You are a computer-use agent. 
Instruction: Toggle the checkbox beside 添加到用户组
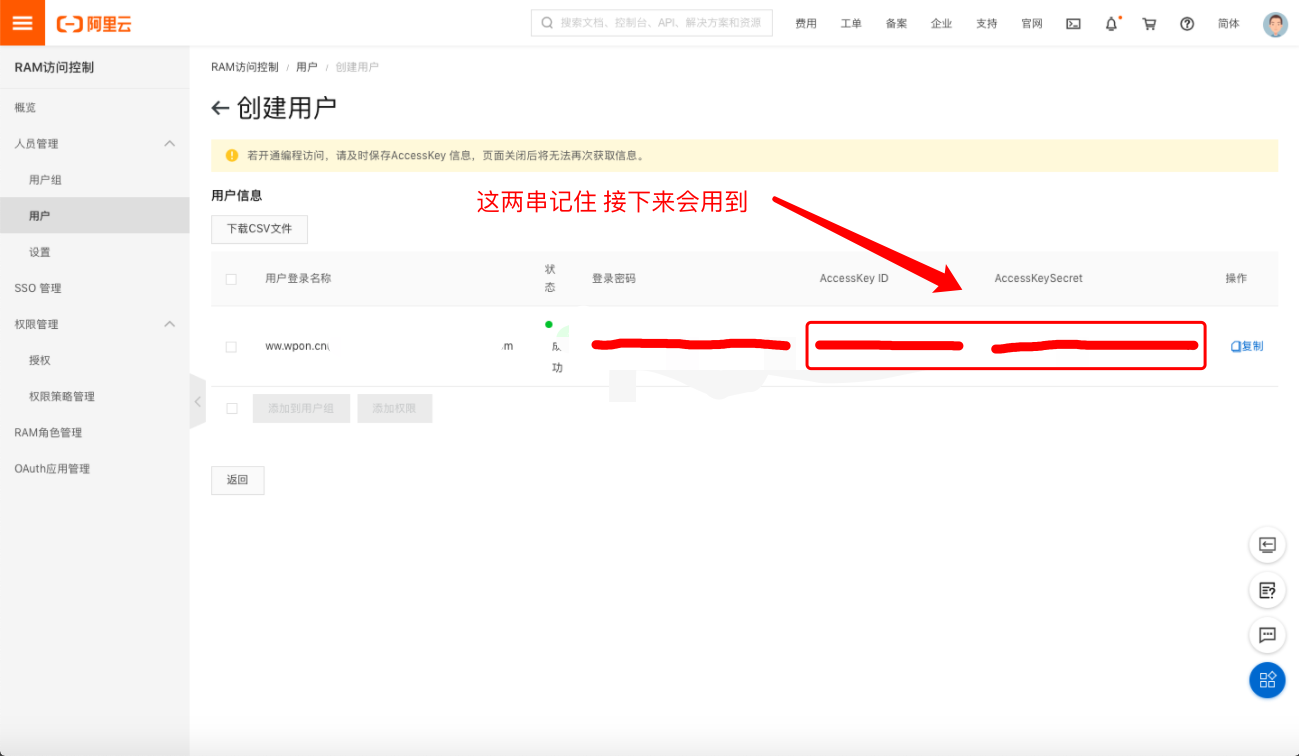(x=231, y=408)
